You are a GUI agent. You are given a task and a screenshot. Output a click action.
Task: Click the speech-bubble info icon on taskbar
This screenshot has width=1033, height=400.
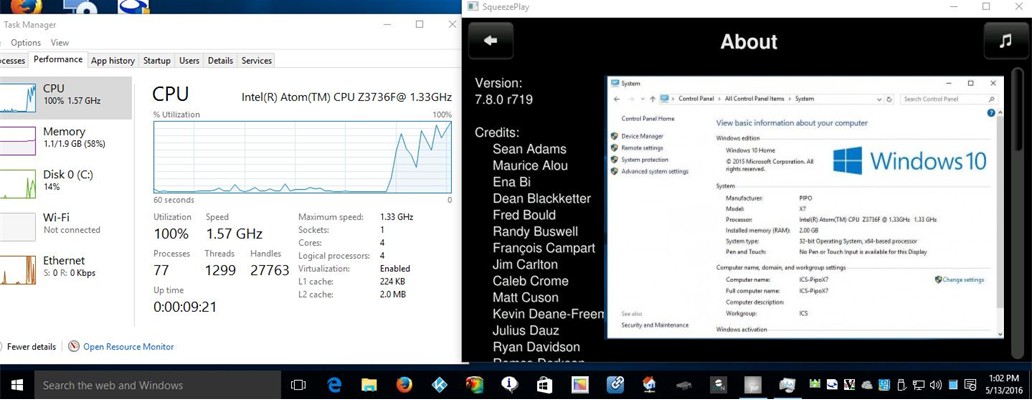click(x=509, y=385)
